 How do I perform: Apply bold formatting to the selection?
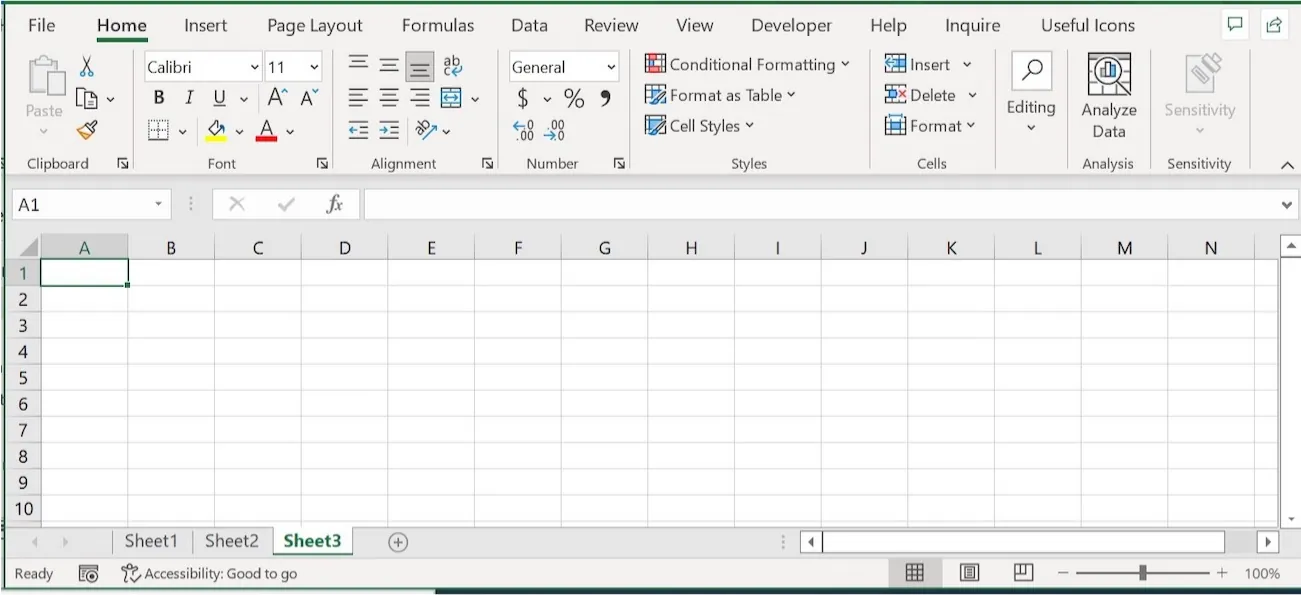pyautogui.click(x=158, y=97)
